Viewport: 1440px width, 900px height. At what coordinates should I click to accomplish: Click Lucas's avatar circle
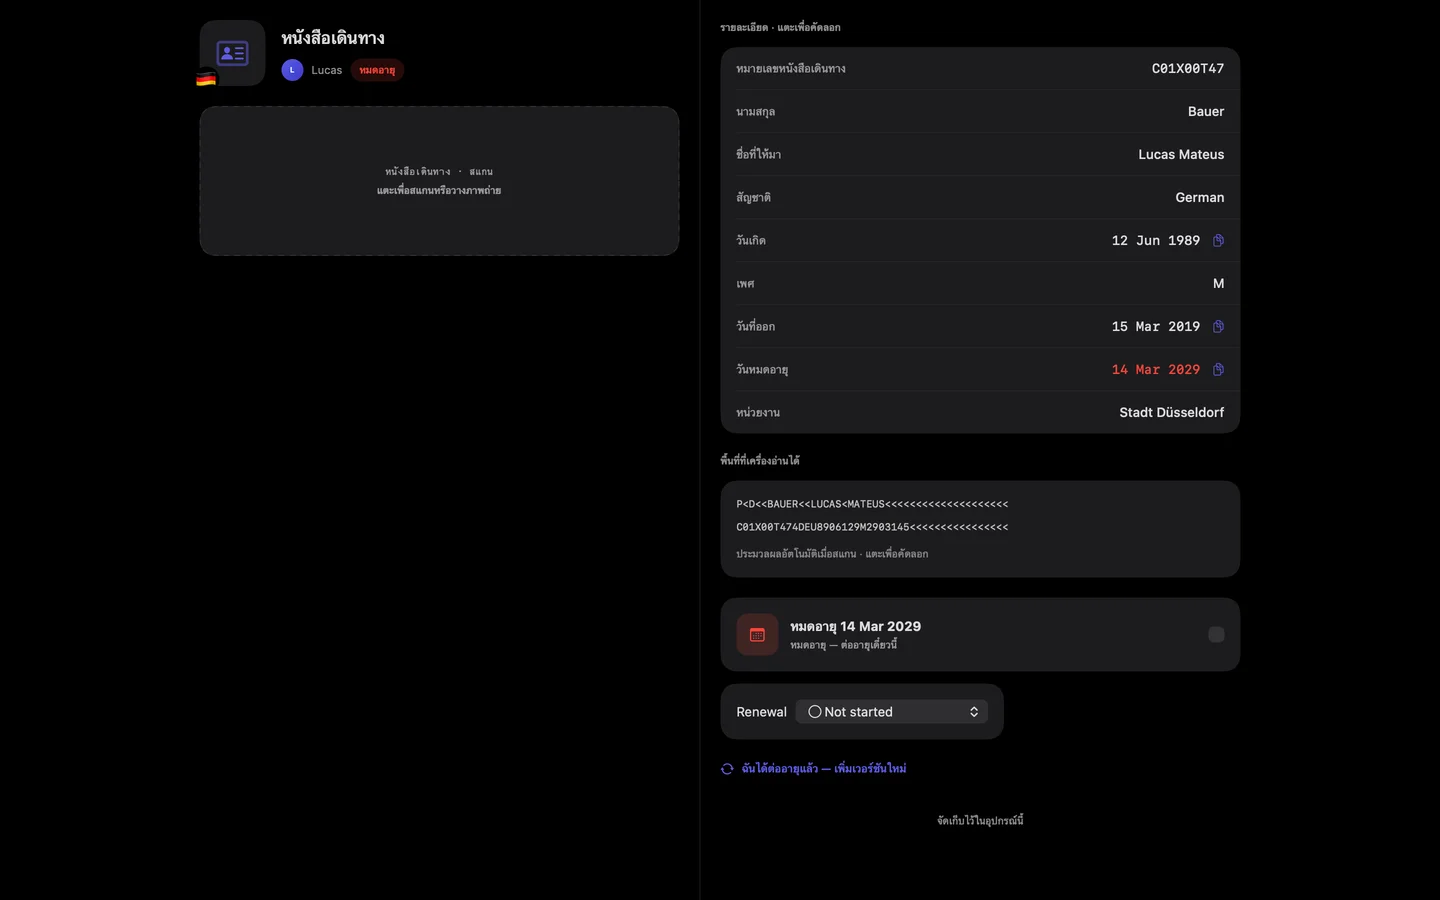(x=292, y=70)
